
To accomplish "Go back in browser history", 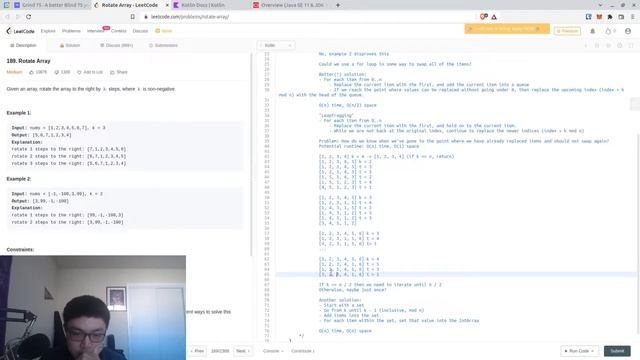I will (7, 17).
